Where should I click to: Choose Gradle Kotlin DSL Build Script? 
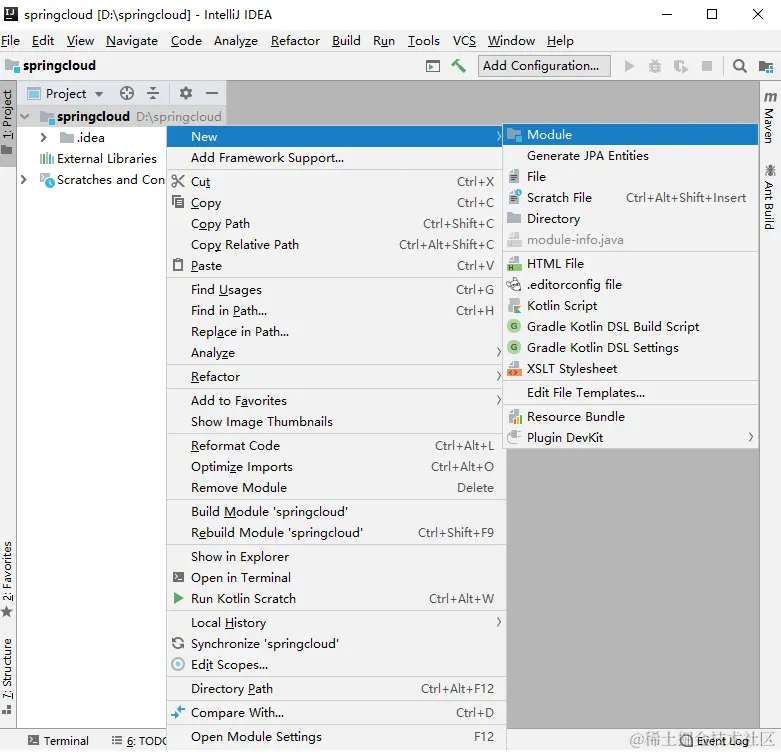click(631, 326)
